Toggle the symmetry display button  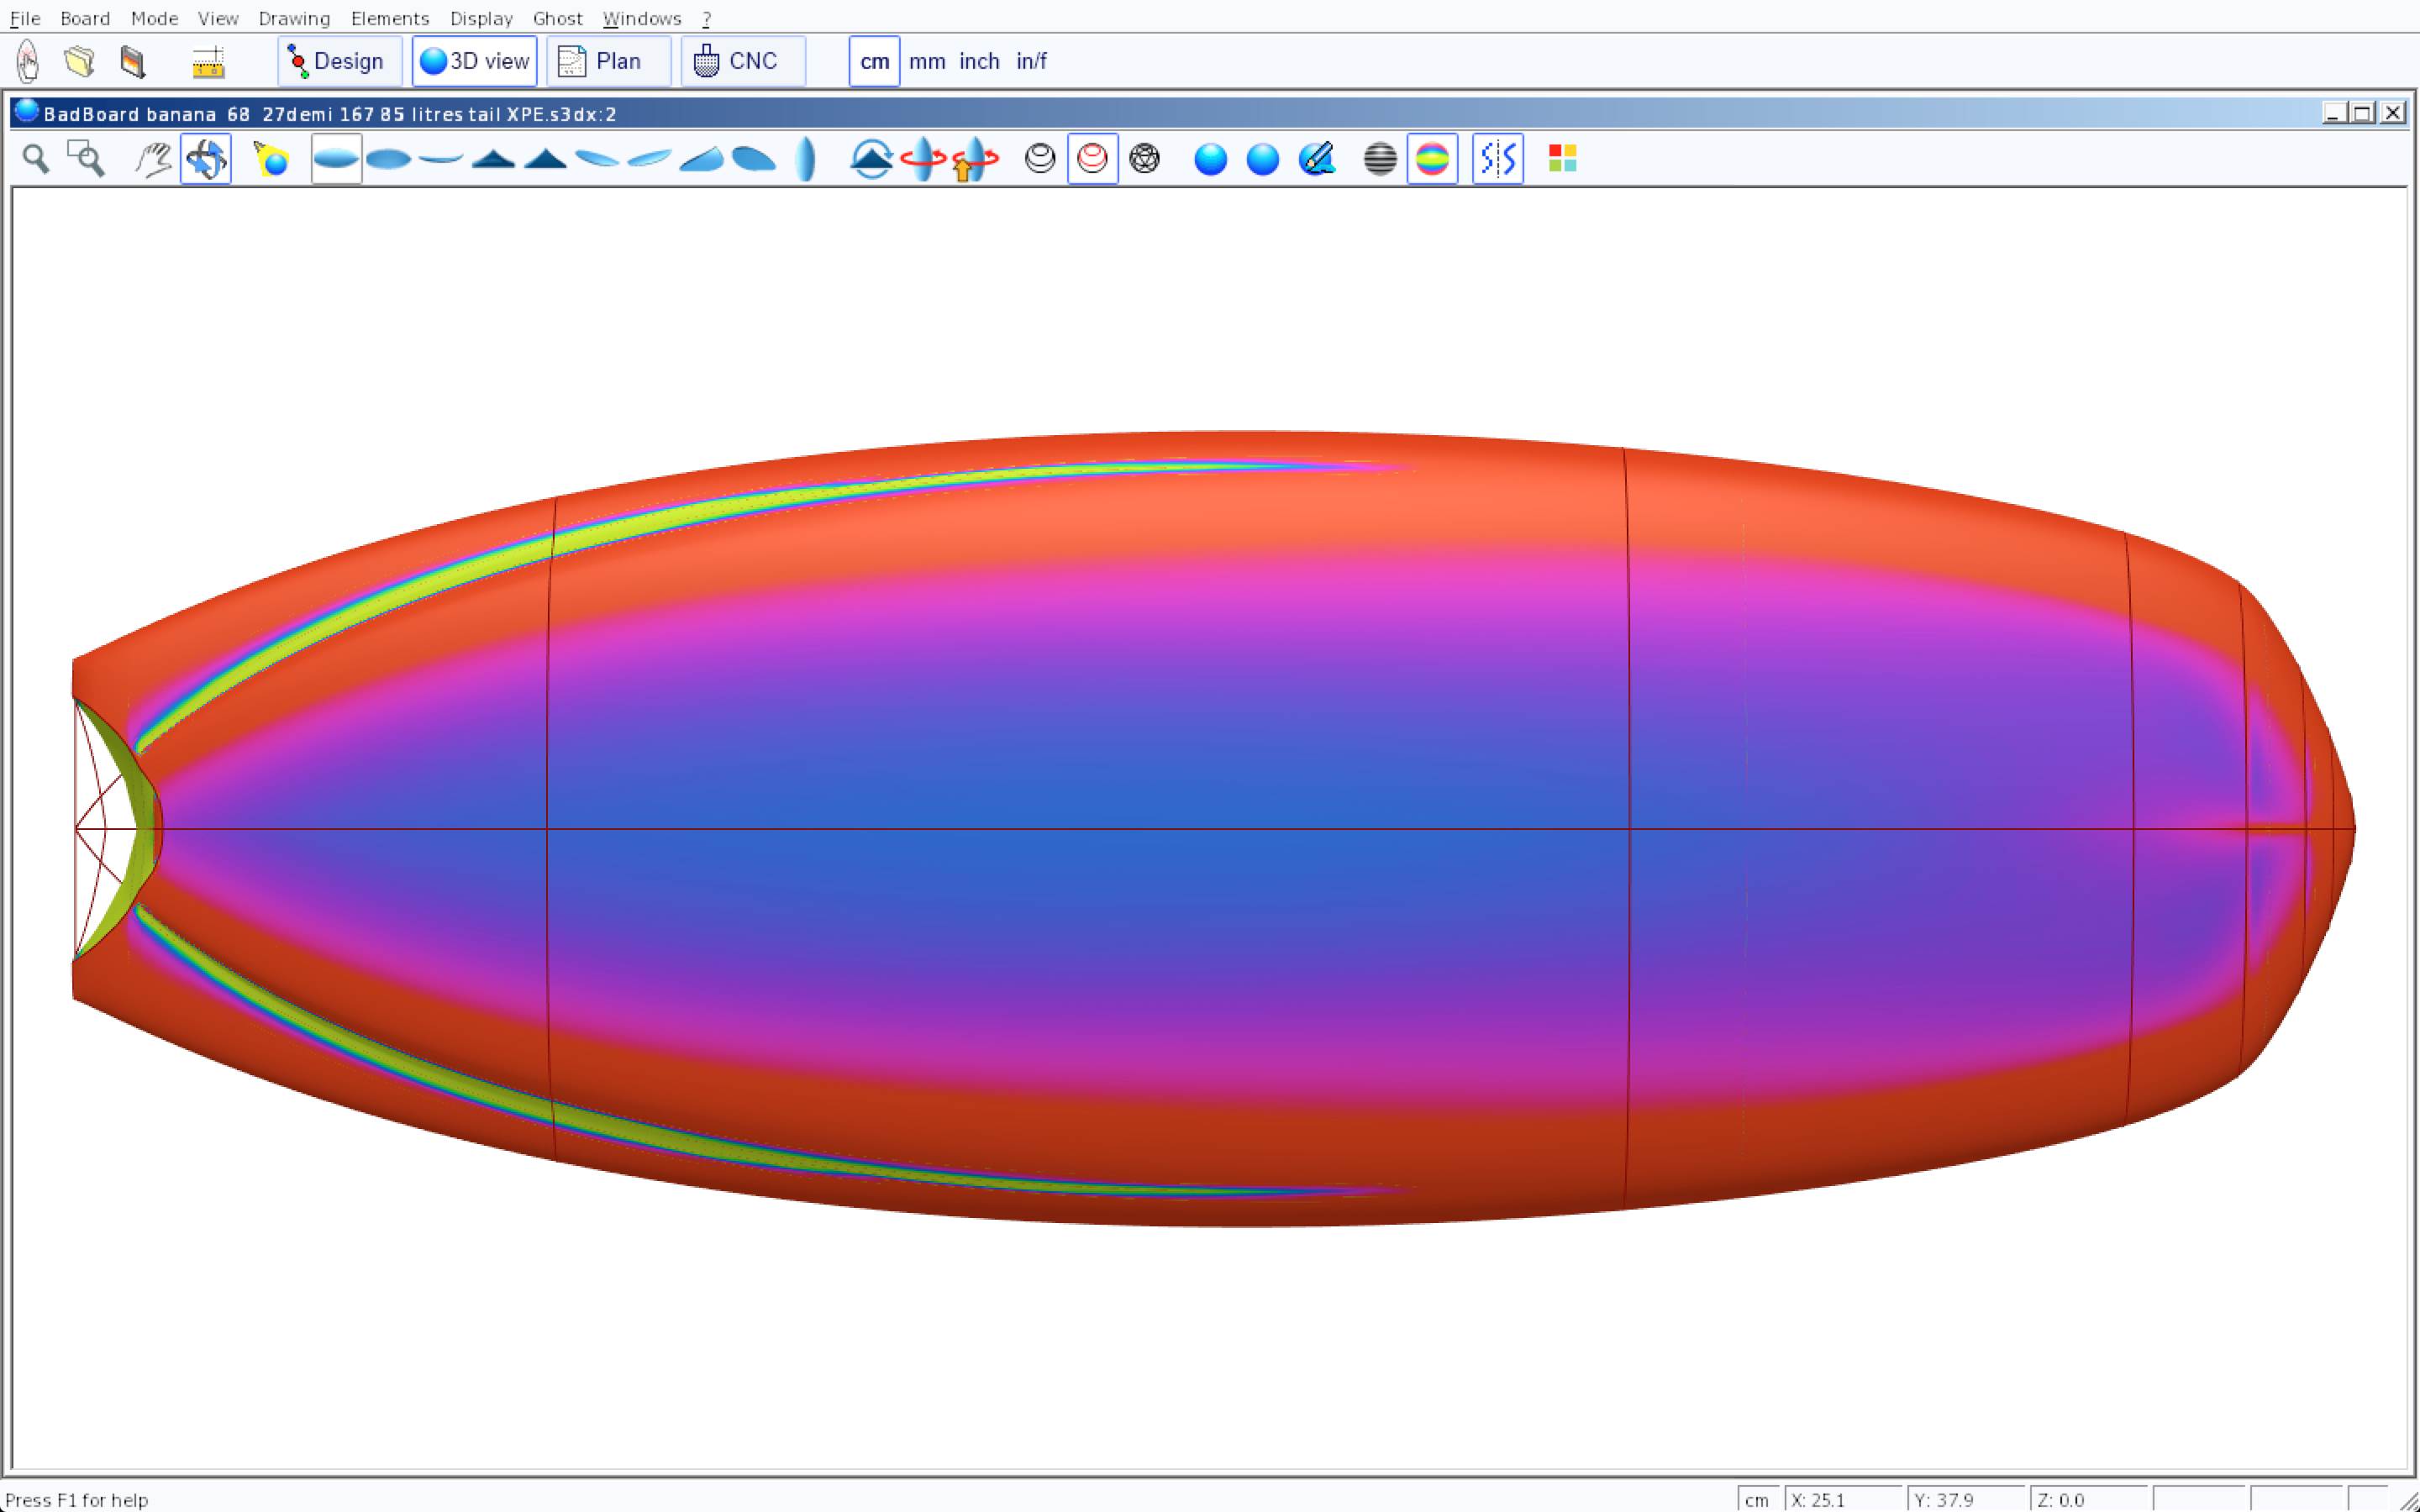pos(1497,159)
